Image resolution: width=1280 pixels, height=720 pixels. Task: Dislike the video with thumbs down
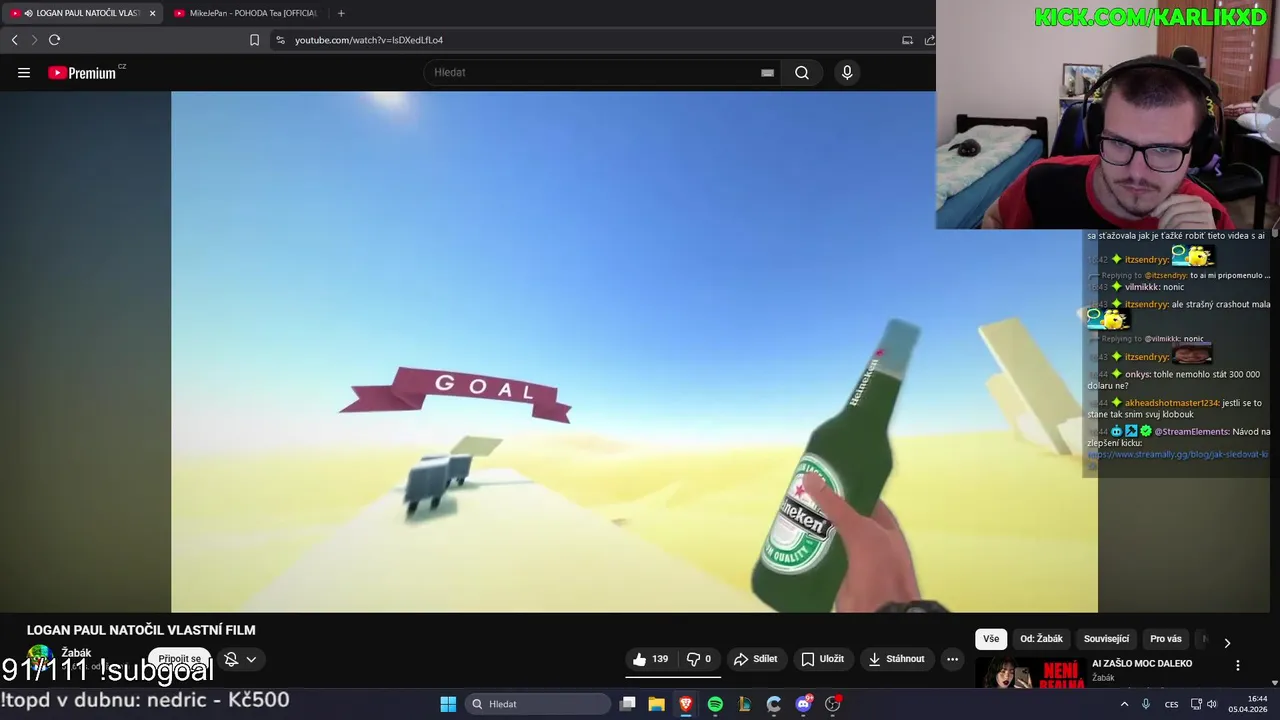coord(699,659)
